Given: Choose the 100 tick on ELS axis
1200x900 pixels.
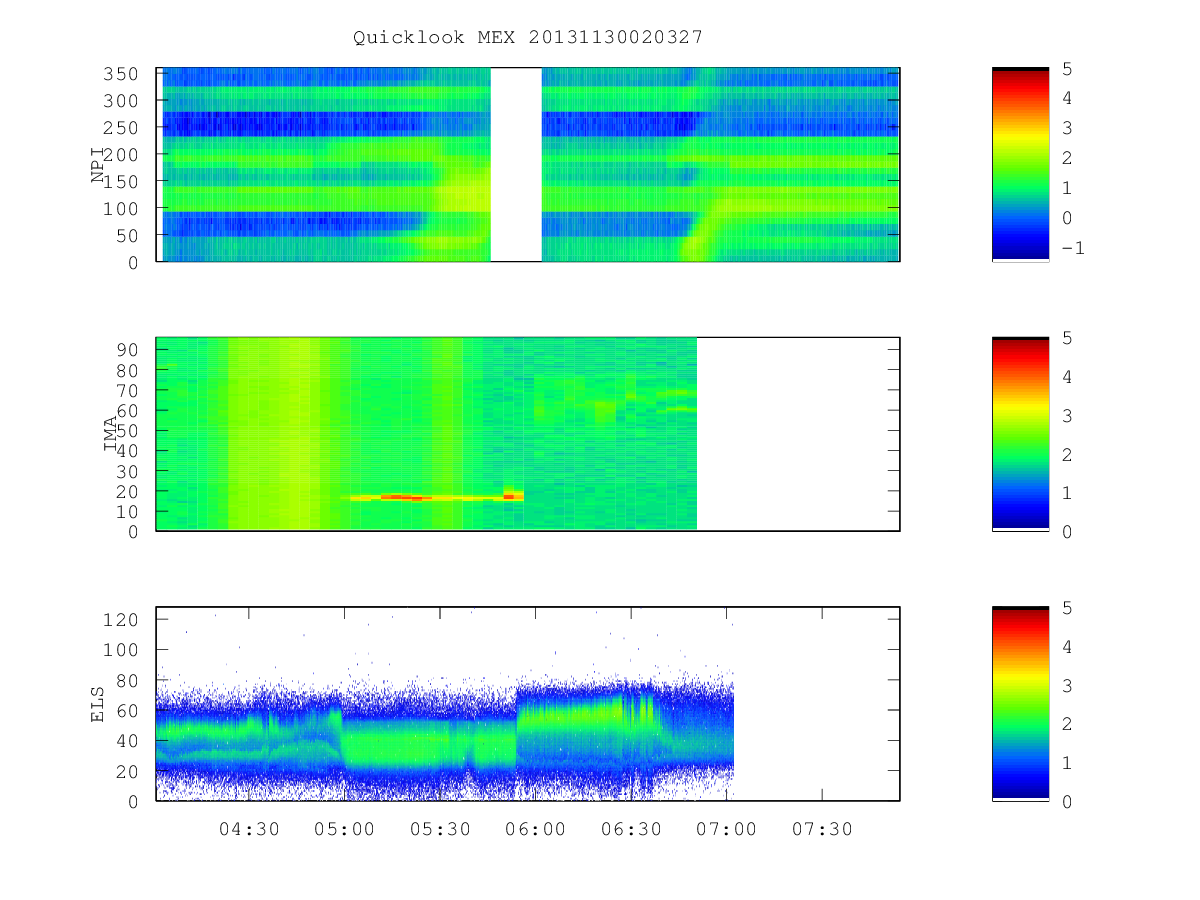Looking at the screenshot, I should tap(121, 650).
